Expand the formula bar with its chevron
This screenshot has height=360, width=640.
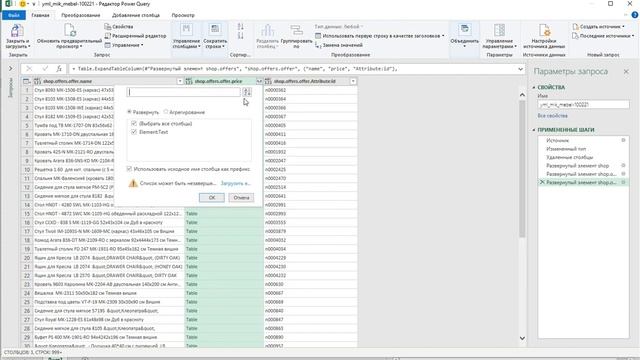pos(520,69)
